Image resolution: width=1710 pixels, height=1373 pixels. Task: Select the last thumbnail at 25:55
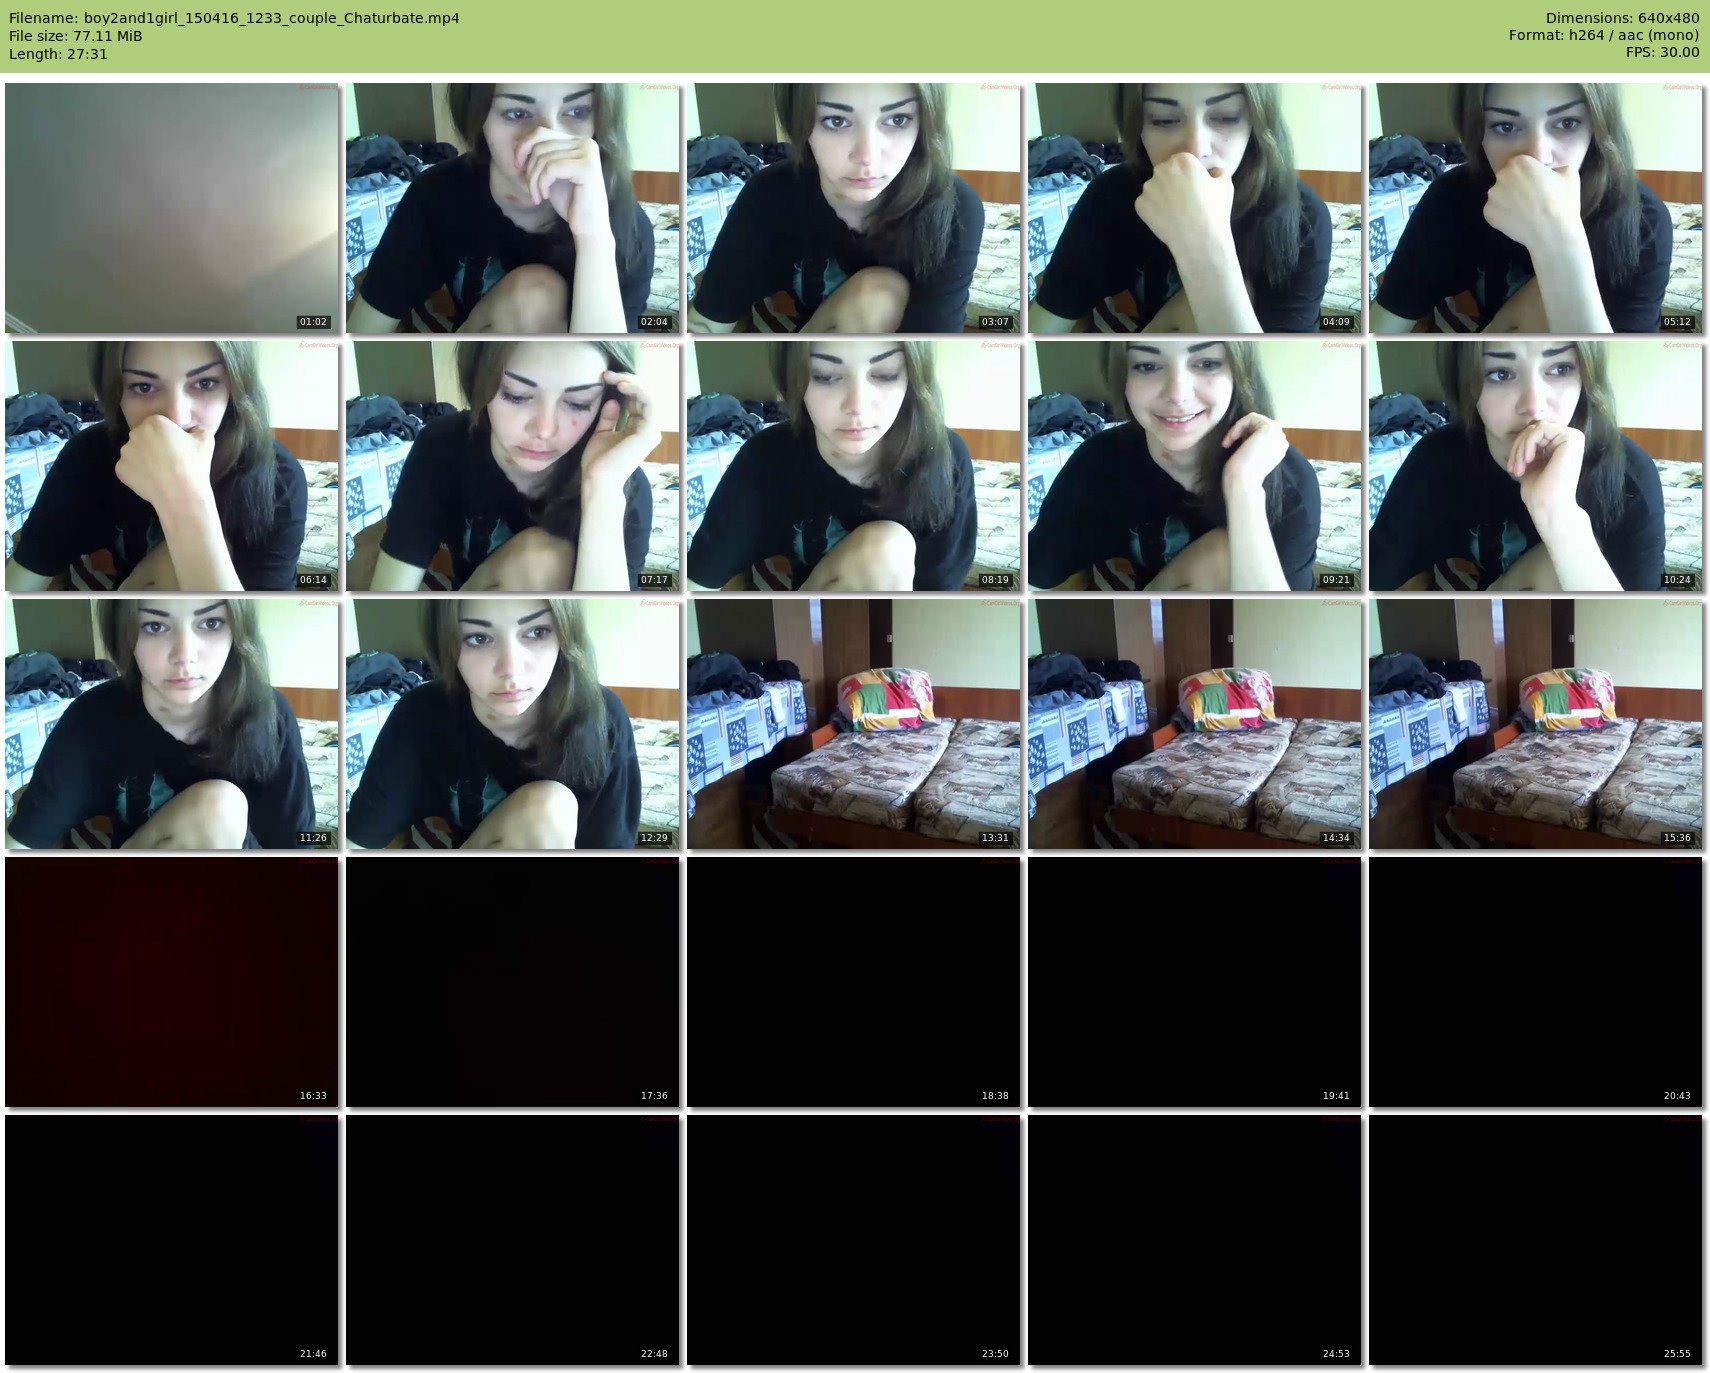coord(1536,1240)
